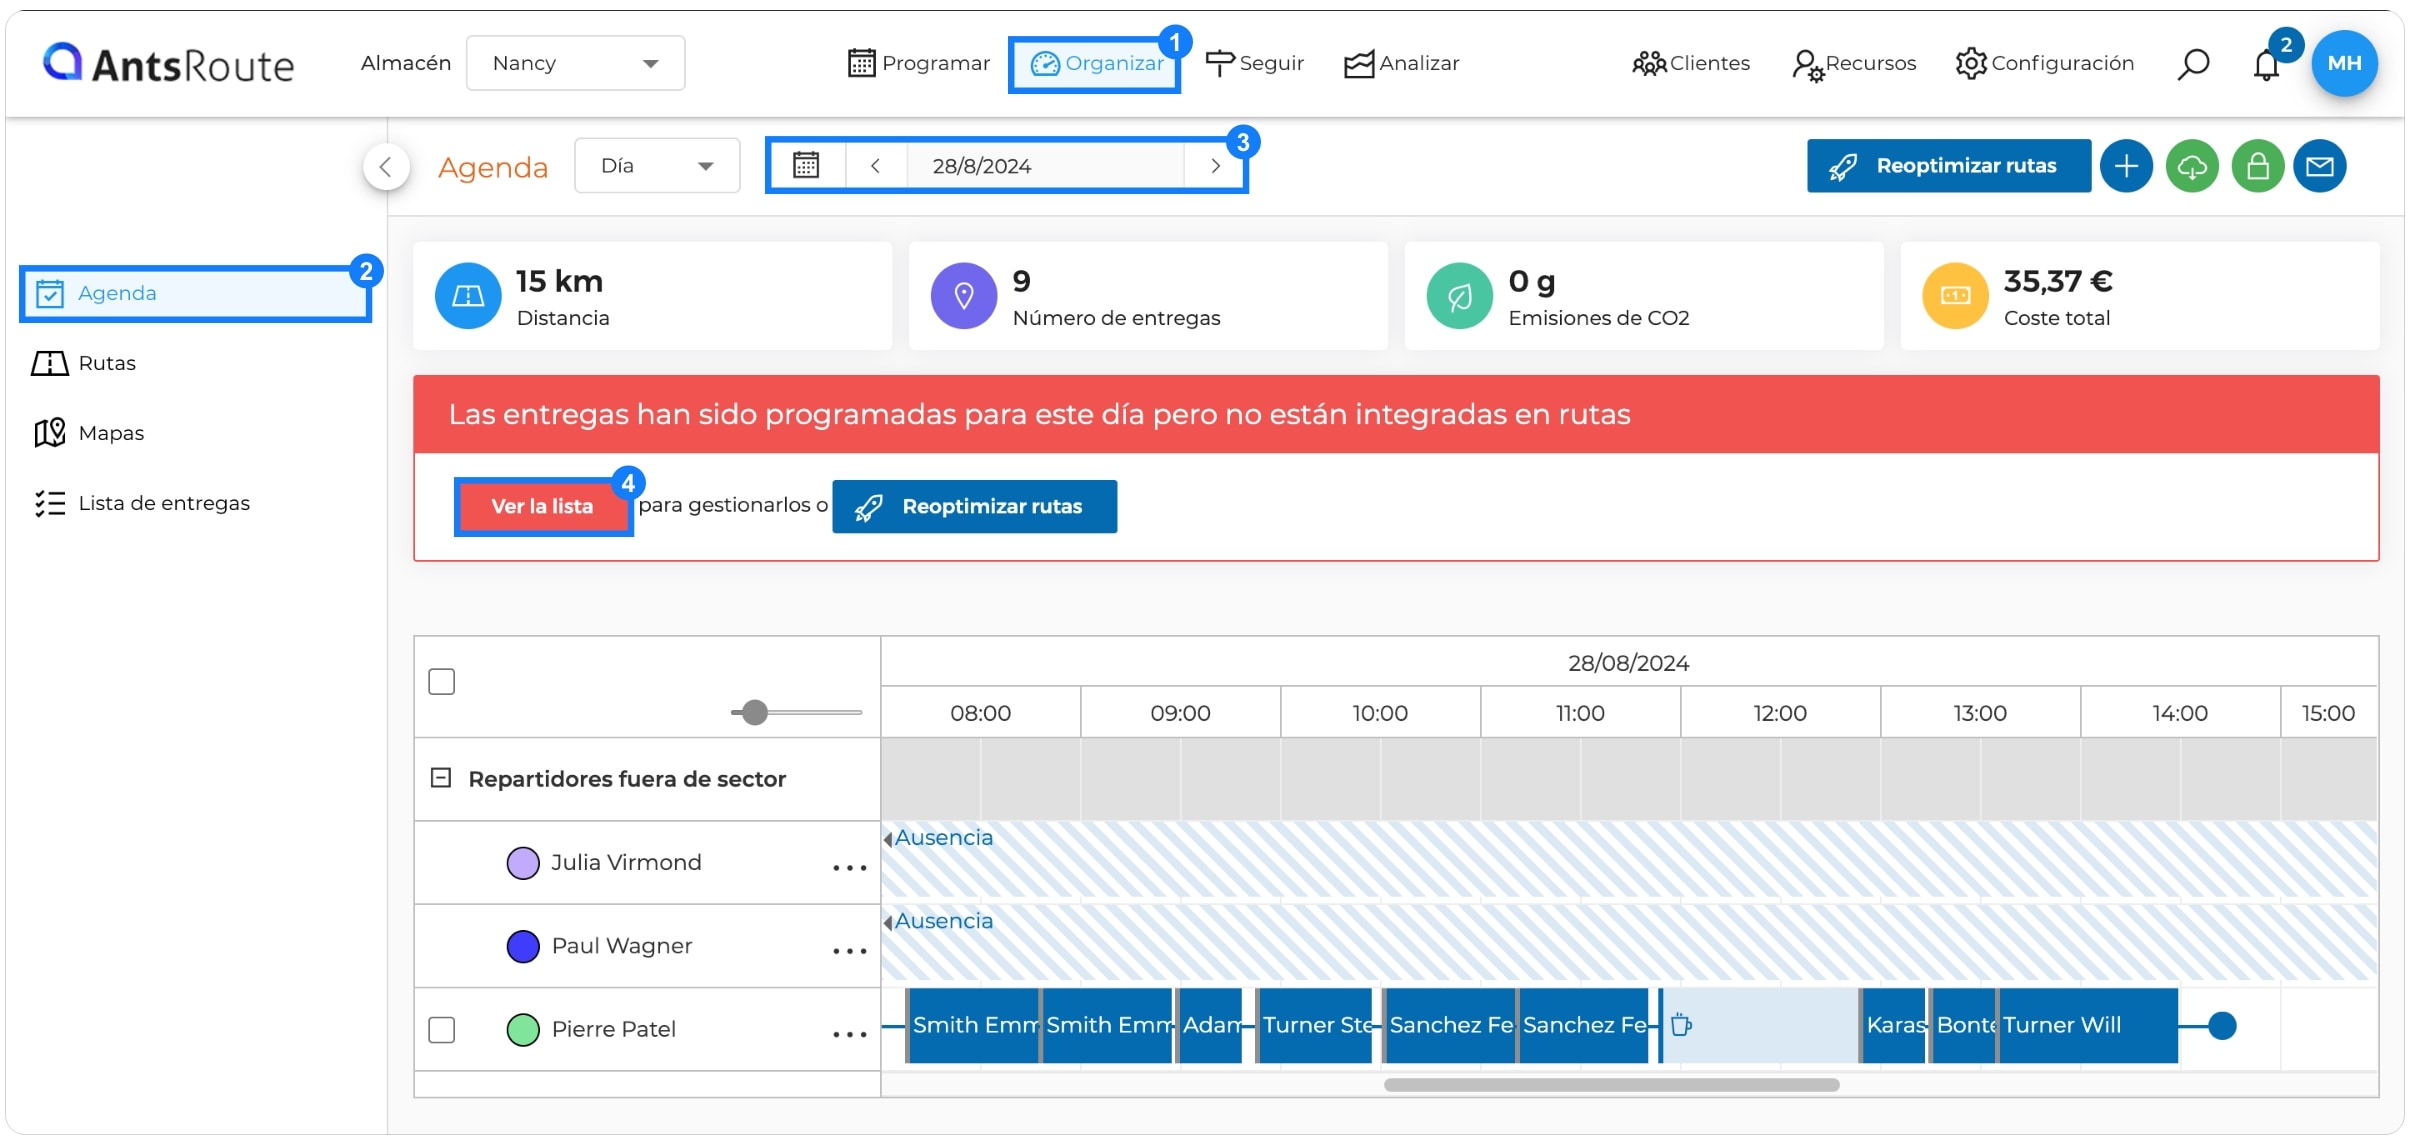Image resolution: width=2410 pixels, height=1145 pixels.
Task: Click the 28/8/2024 date field
Action: [x=1045, y=166]
